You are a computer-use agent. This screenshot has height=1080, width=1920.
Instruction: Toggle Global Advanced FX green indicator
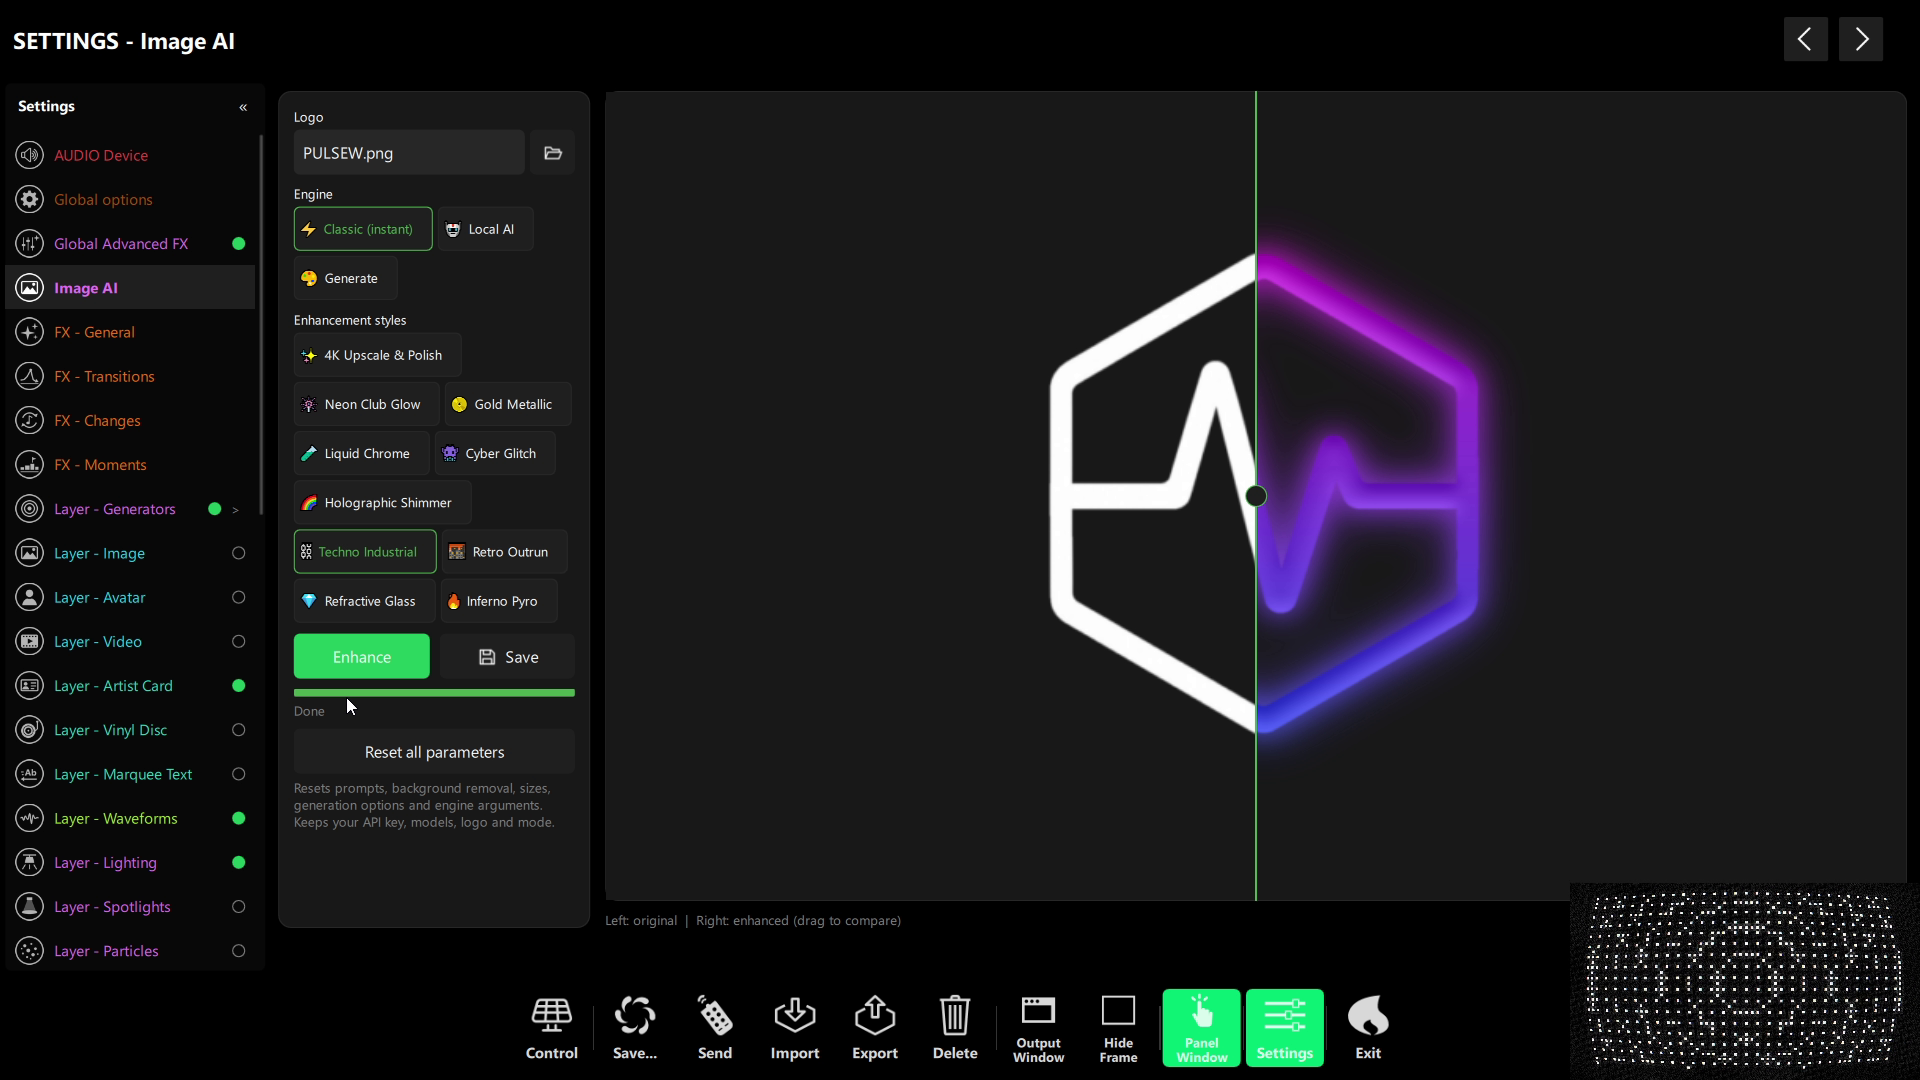[238, 244]
